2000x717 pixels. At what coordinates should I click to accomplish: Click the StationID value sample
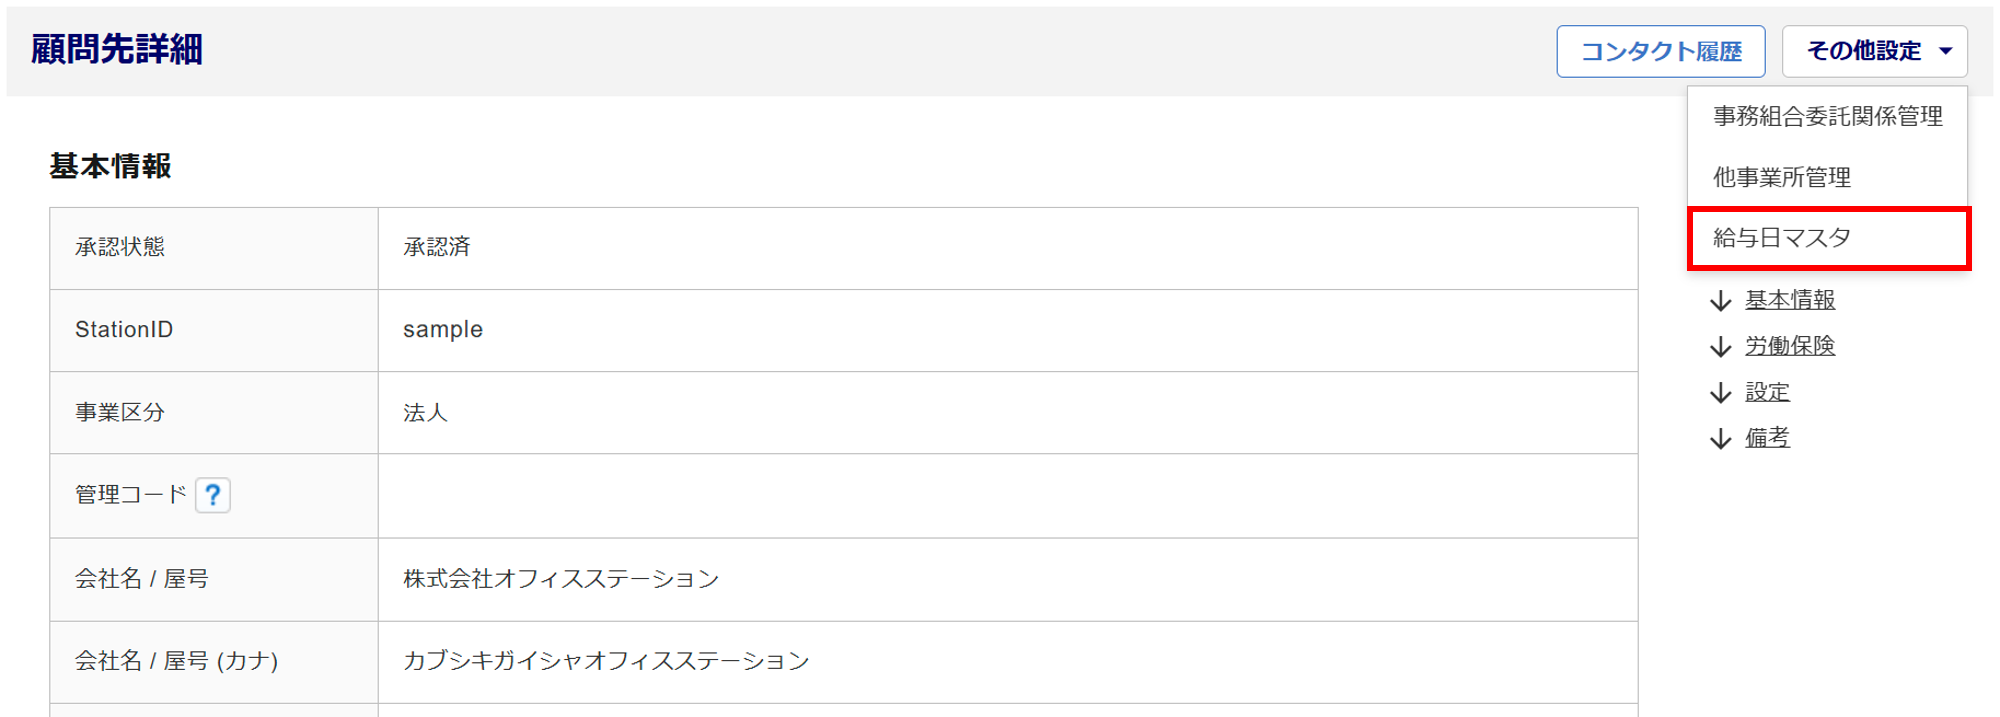442,330
